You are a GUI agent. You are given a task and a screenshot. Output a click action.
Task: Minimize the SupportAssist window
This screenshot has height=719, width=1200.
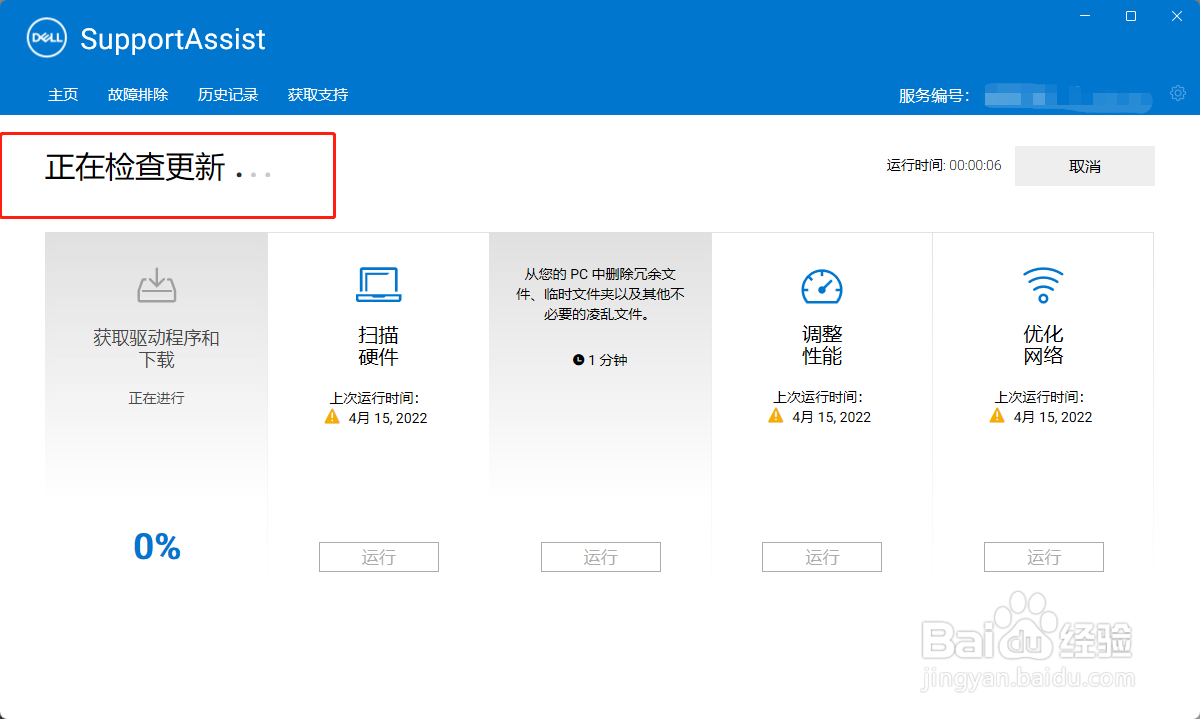[1085, 16]
